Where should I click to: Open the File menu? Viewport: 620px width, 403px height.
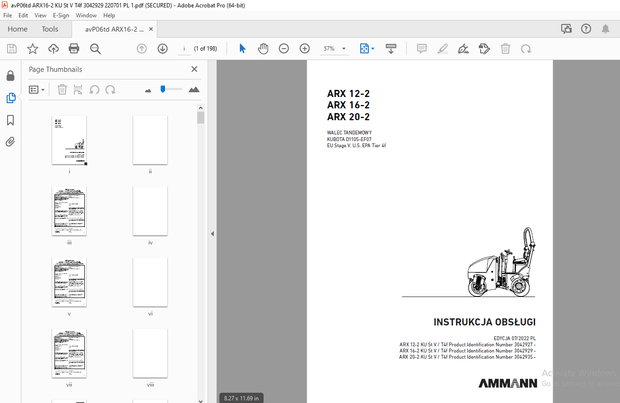[8, 15]
